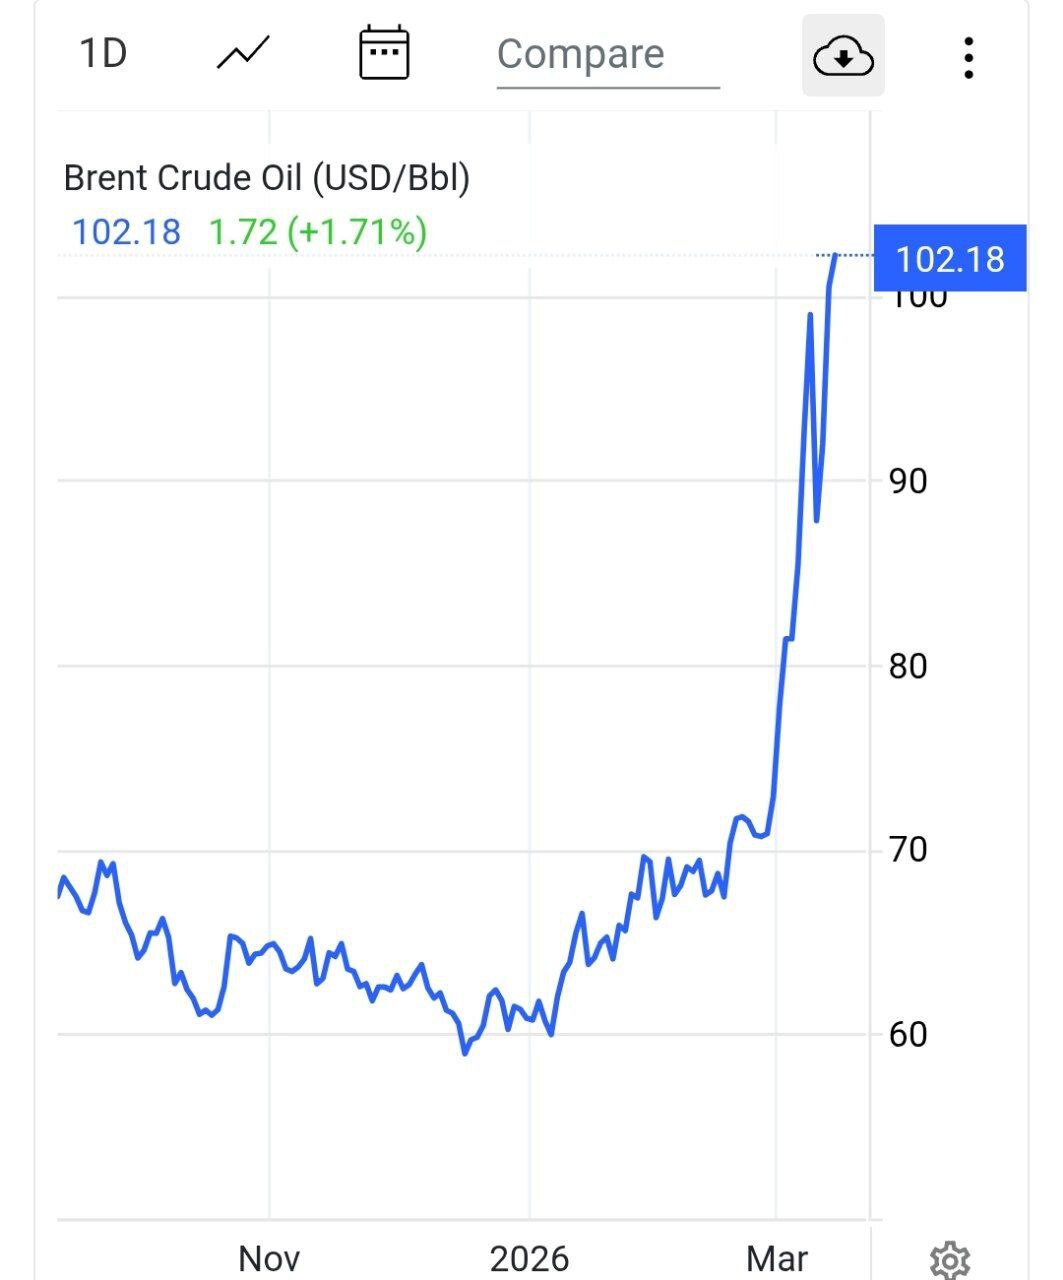
Task: Click the 70 price axis label
Action: pyautogui.click(x=908, y=850)
